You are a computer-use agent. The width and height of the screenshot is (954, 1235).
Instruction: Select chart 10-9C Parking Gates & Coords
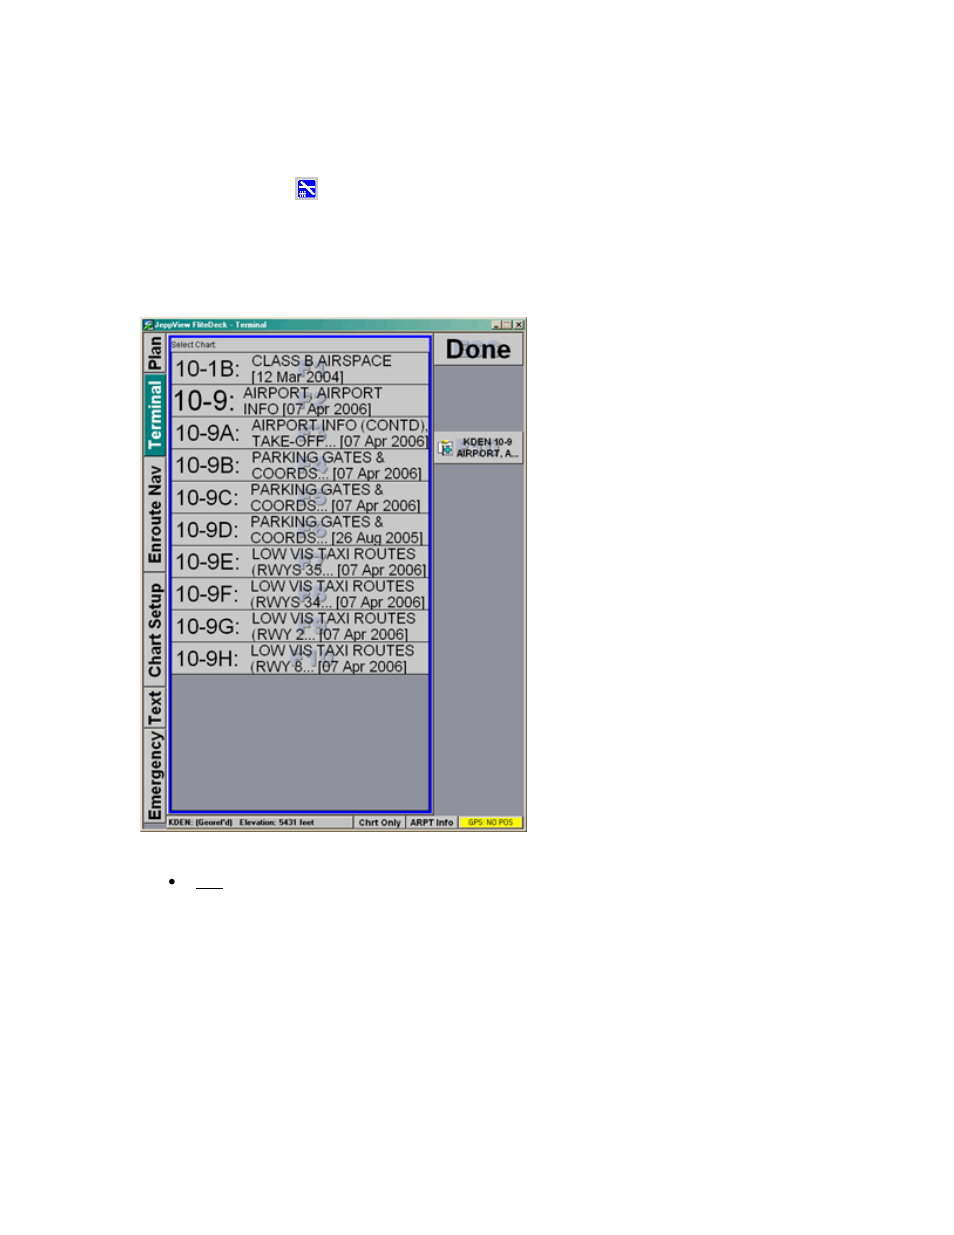[300, 497]
